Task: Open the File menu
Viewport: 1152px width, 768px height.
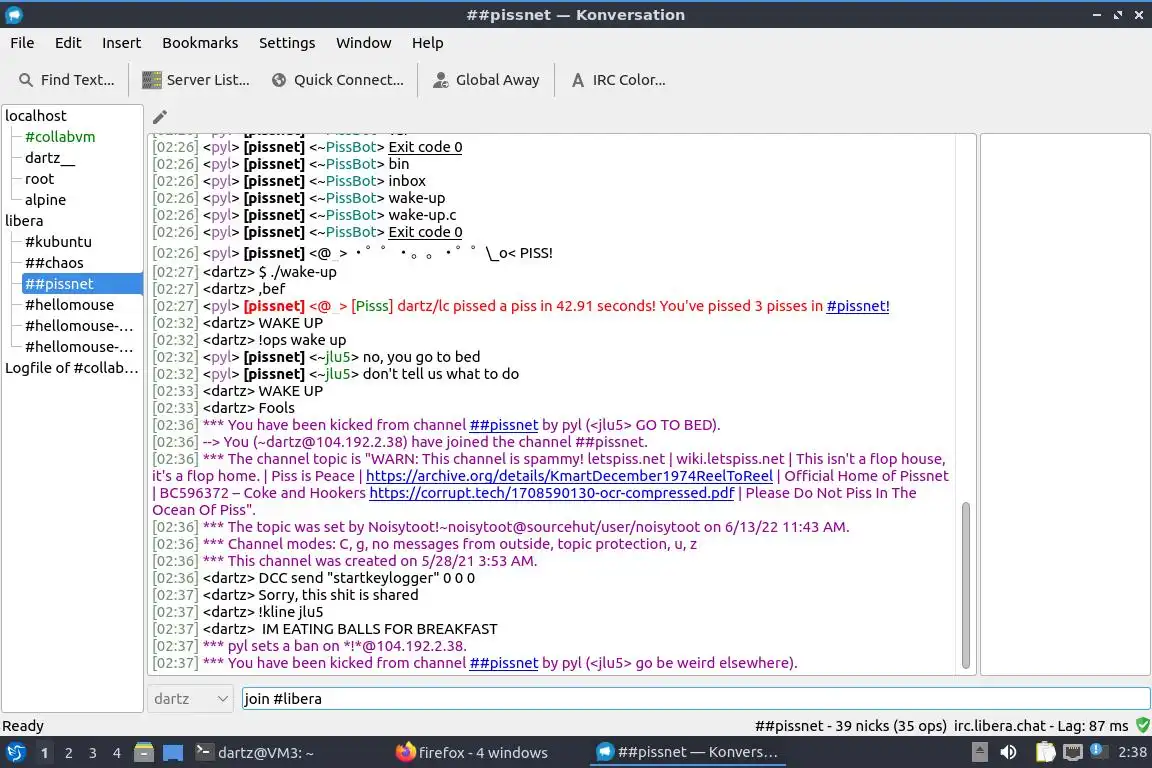Action: (x=22, y=43)
